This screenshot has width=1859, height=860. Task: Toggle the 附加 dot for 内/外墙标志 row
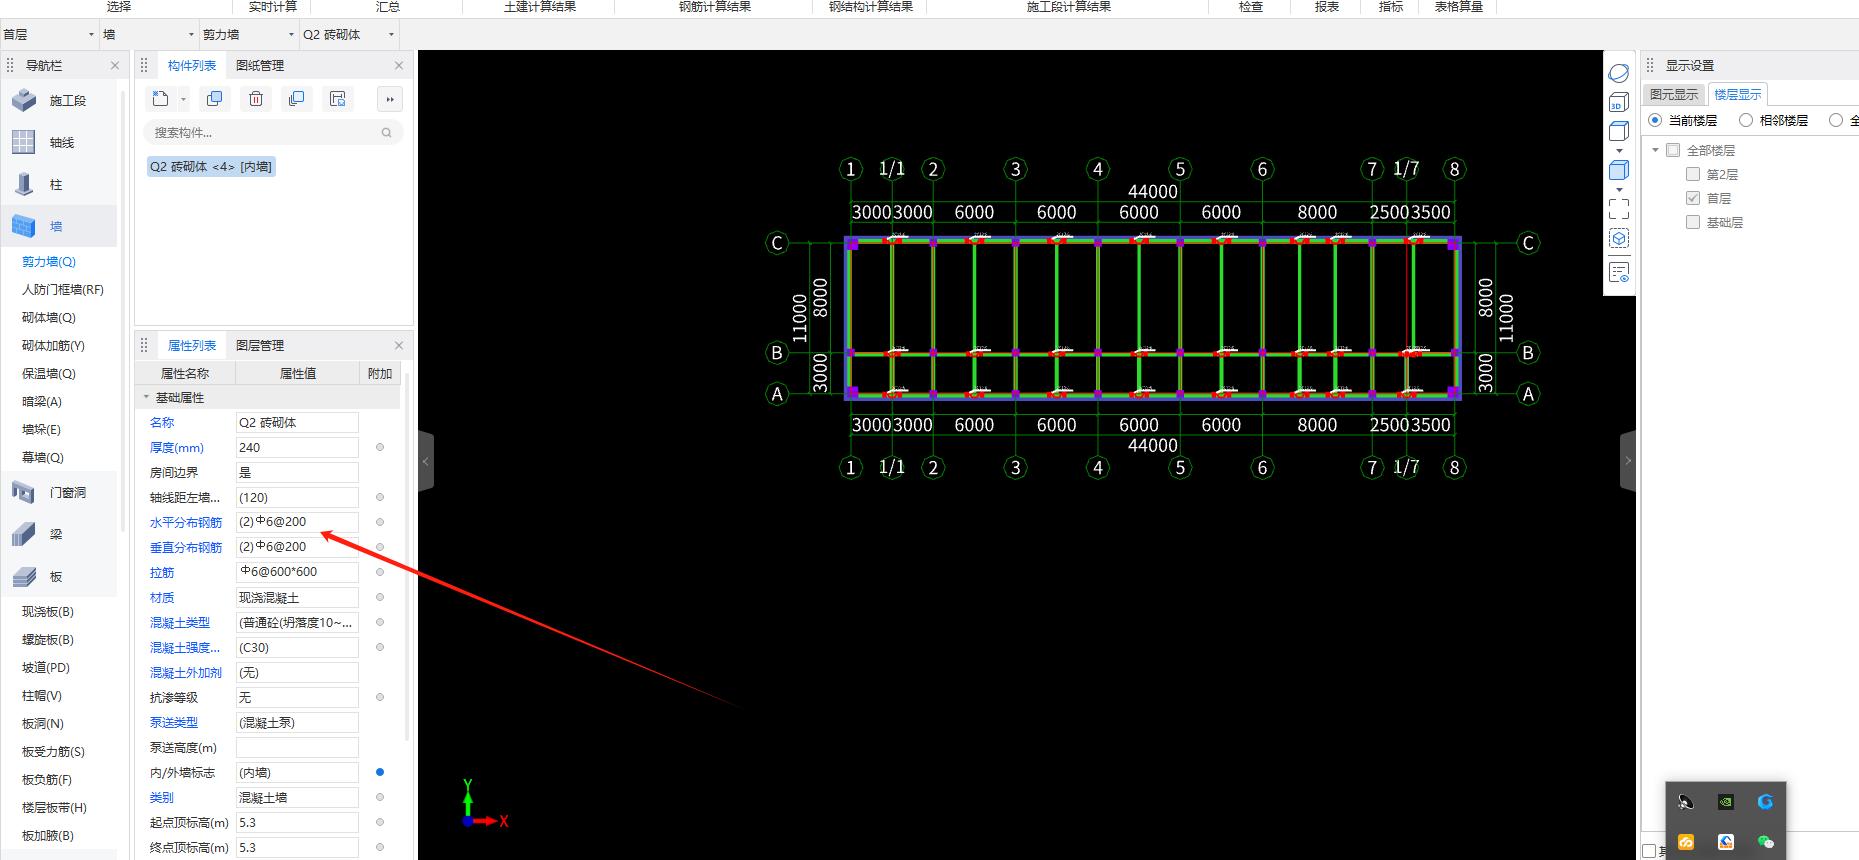click(380, 772)
